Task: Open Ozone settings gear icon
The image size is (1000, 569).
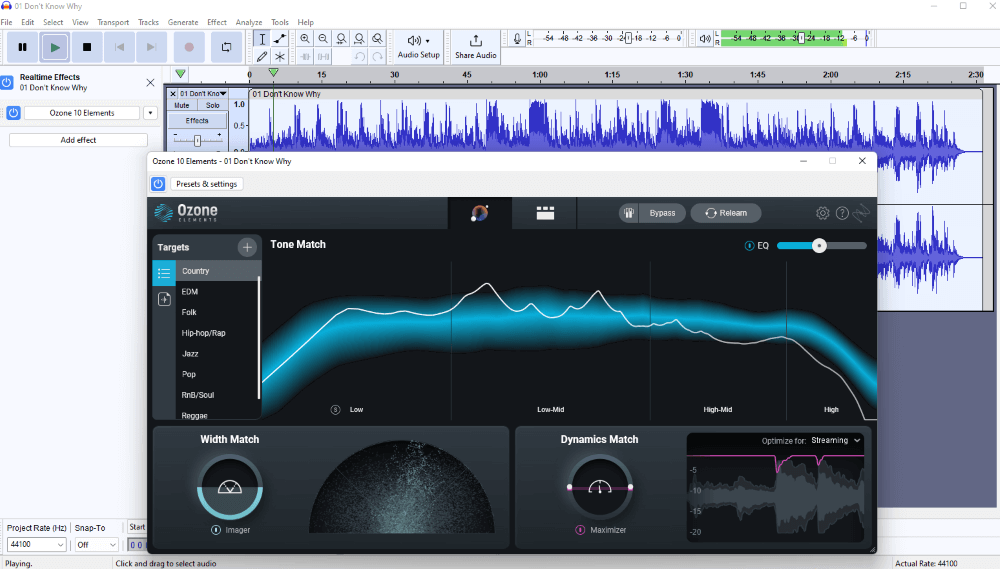Action: [823, 213]
